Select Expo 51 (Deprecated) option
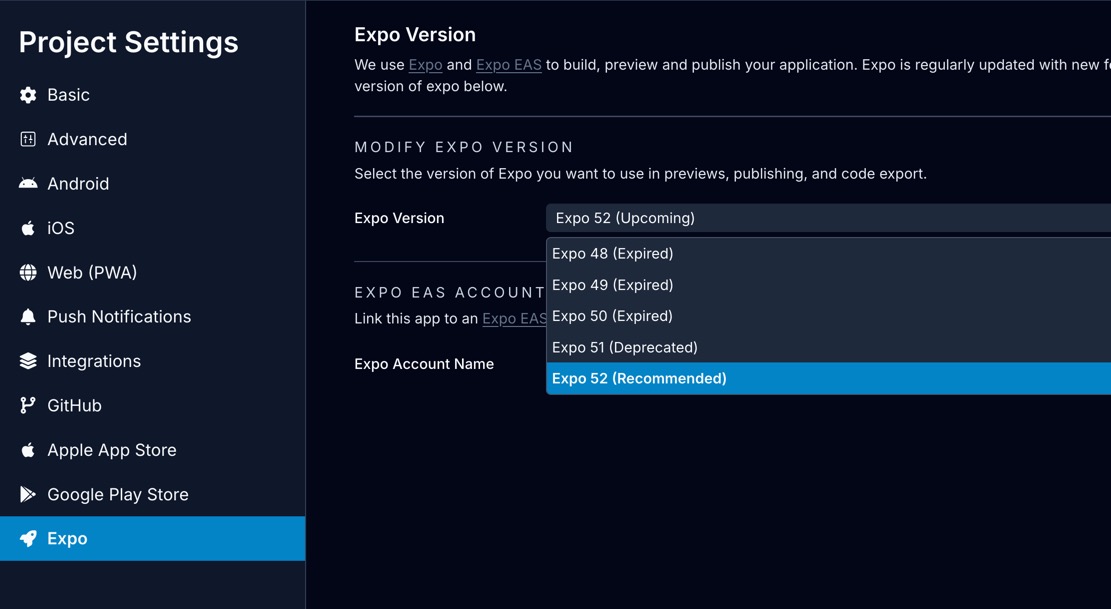Image resolution: width=1111 pixels, height=609 pixels. [828, 347]
